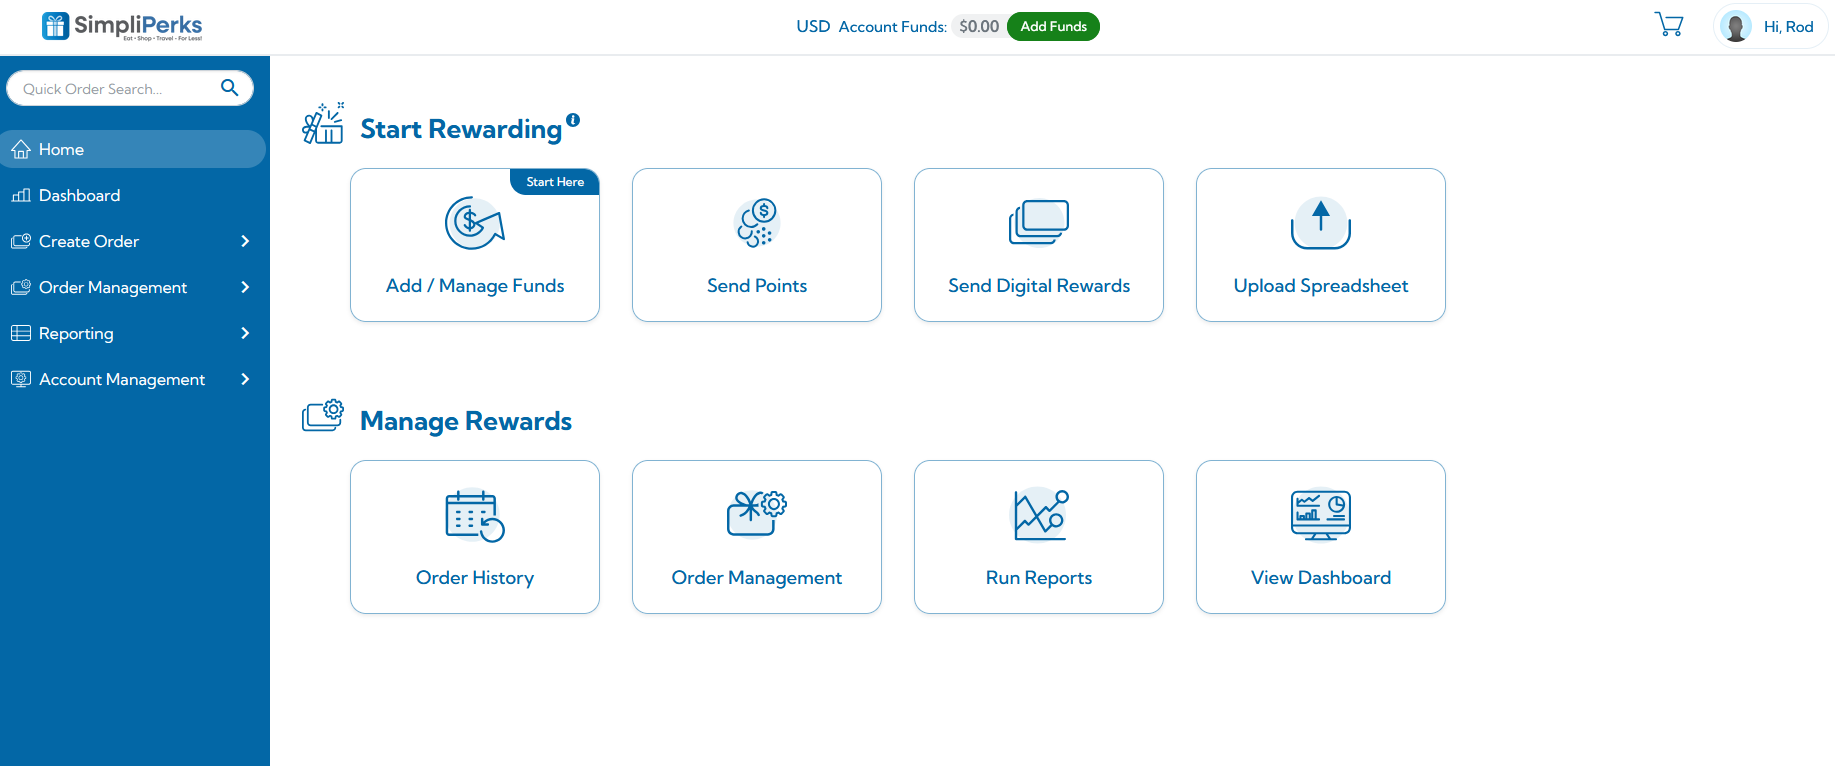This screenshot has height=766, width=1835.
Task: Select Home in the sidebar menu
Action: [x=133, y=149]
